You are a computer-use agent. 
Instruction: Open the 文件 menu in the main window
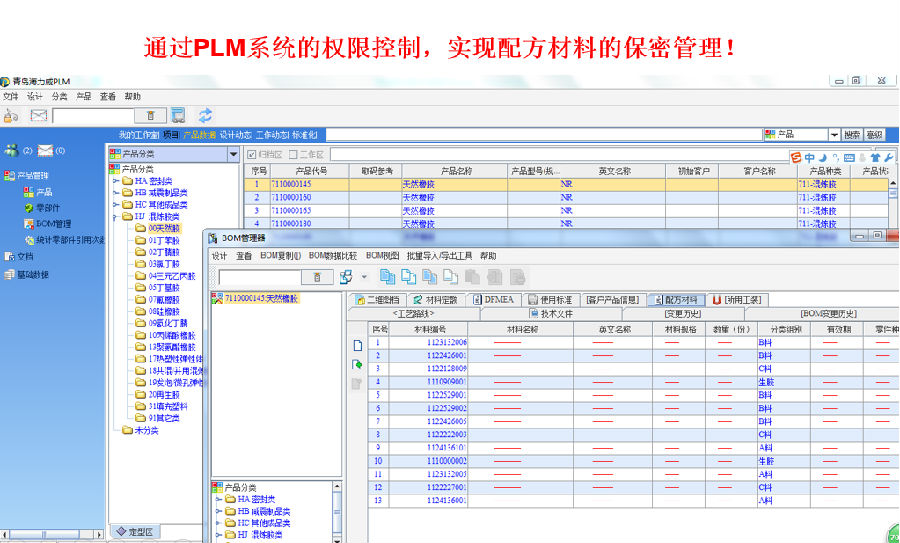click(x=11, y=97)
